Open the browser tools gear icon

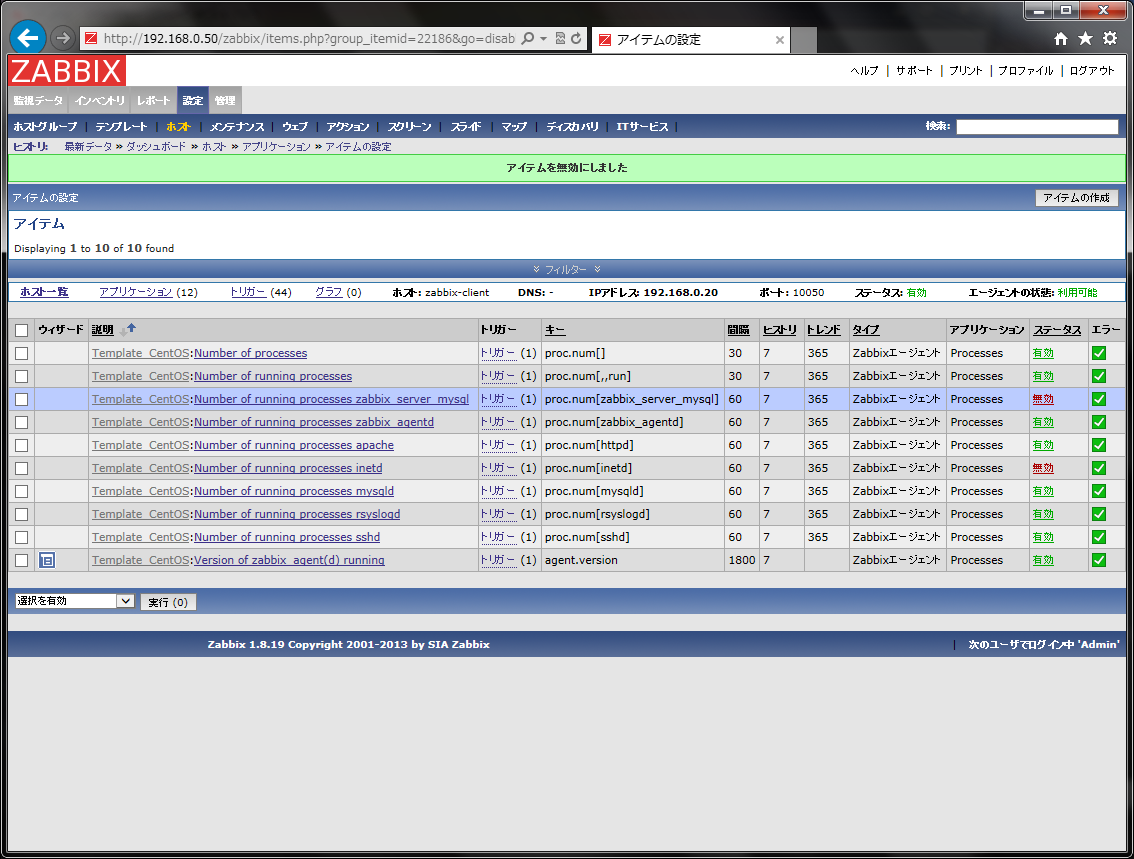1110,38
